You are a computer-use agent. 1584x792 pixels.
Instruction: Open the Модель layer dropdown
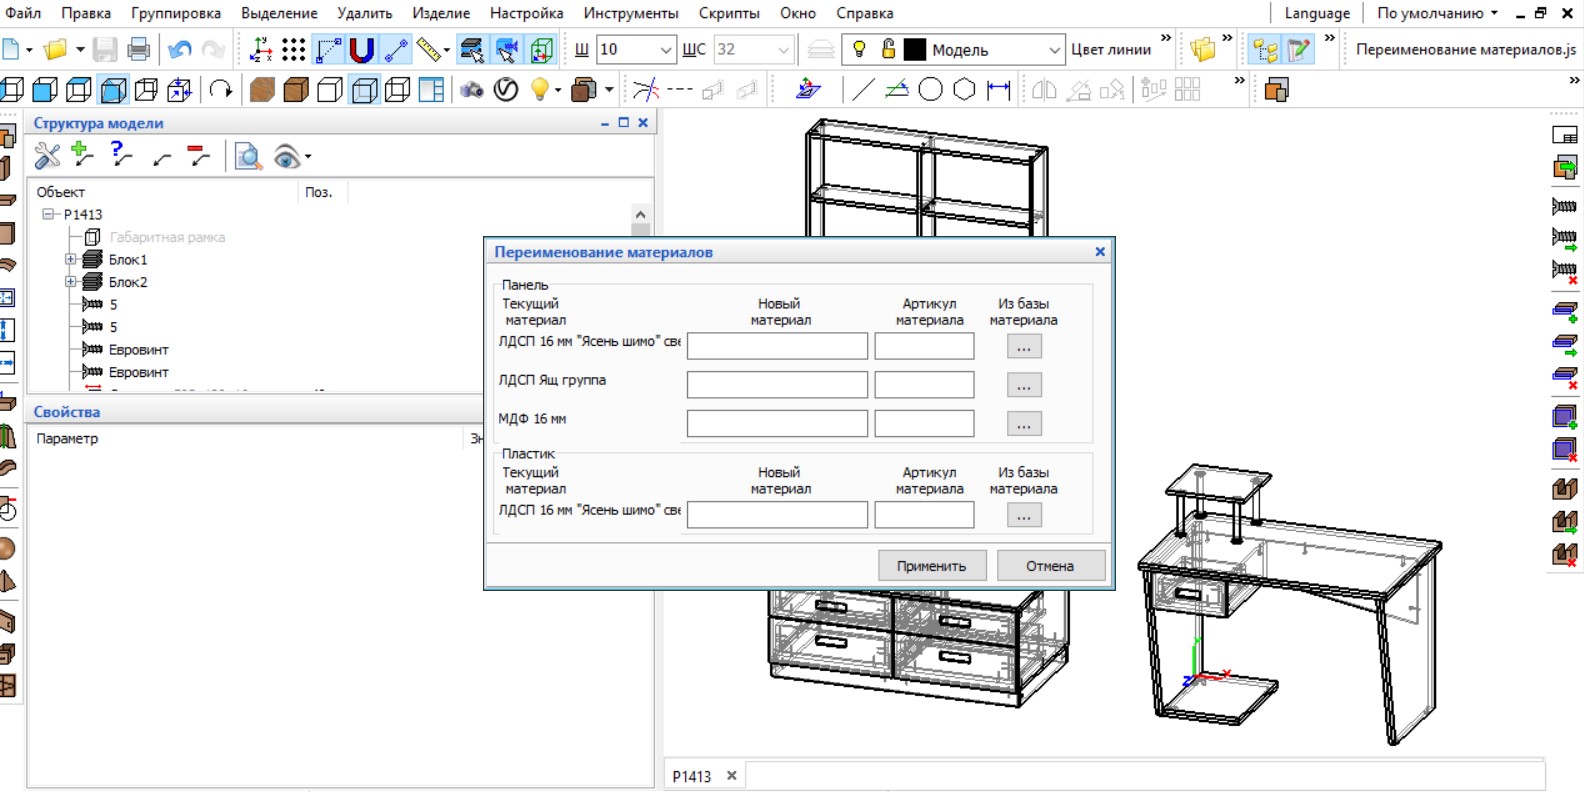click(x=1054, y=50)
